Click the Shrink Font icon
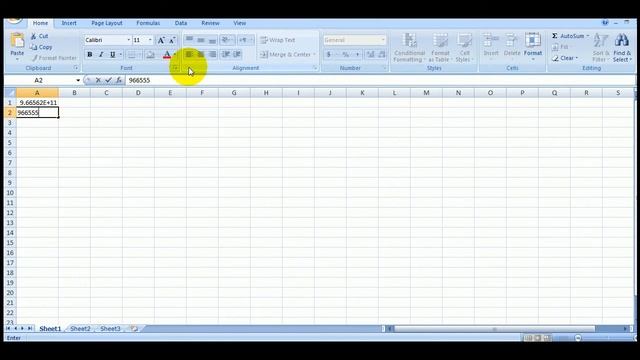640x360 pixels. (x=172, y=40)
